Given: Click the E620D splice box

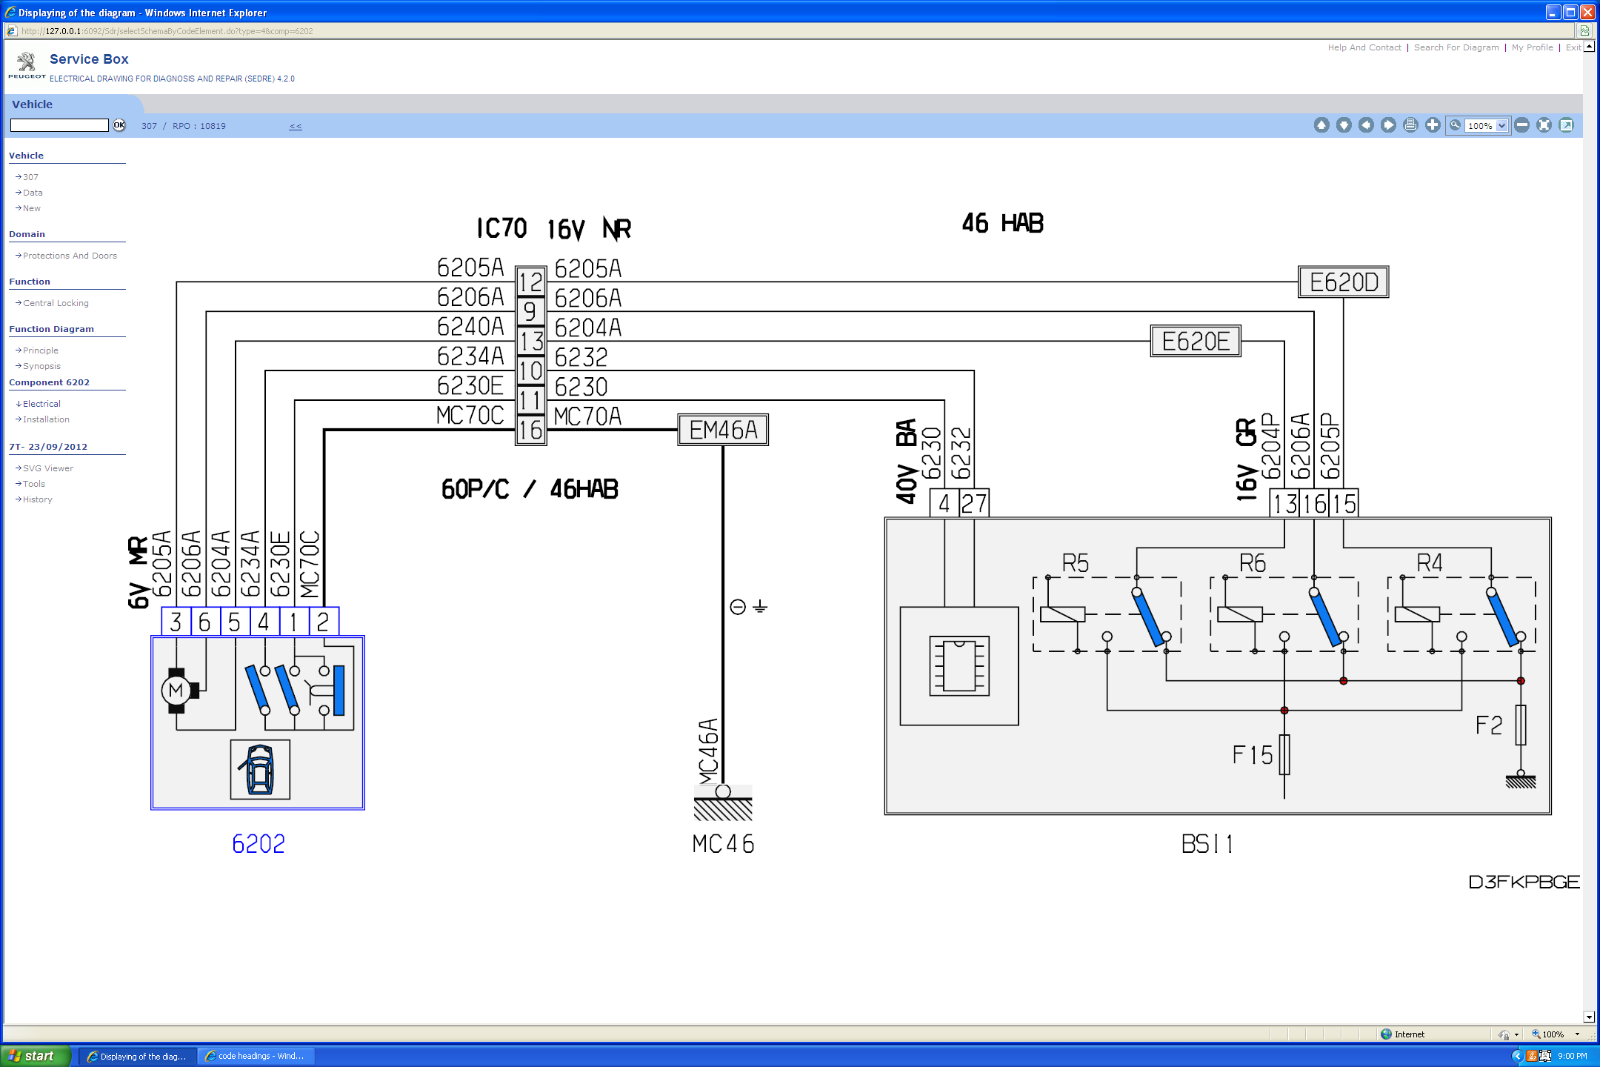Looking at the screenshot, I should (1343, 282).
